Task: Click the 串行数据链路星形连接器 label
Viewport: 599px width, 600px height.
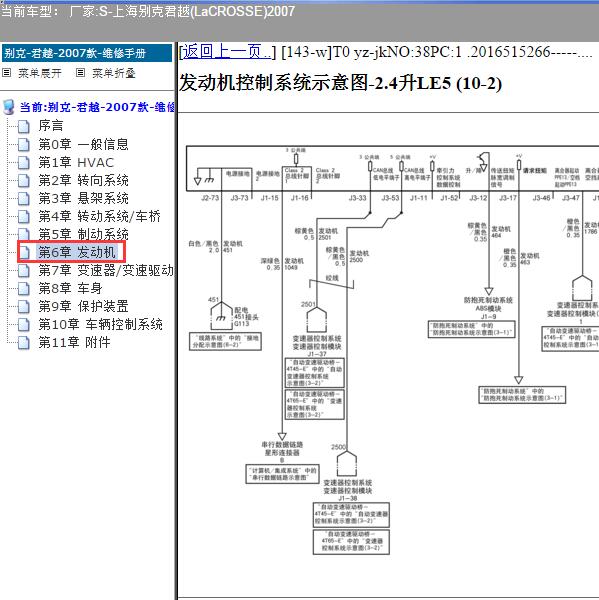Action: click(x=282, y=452)
